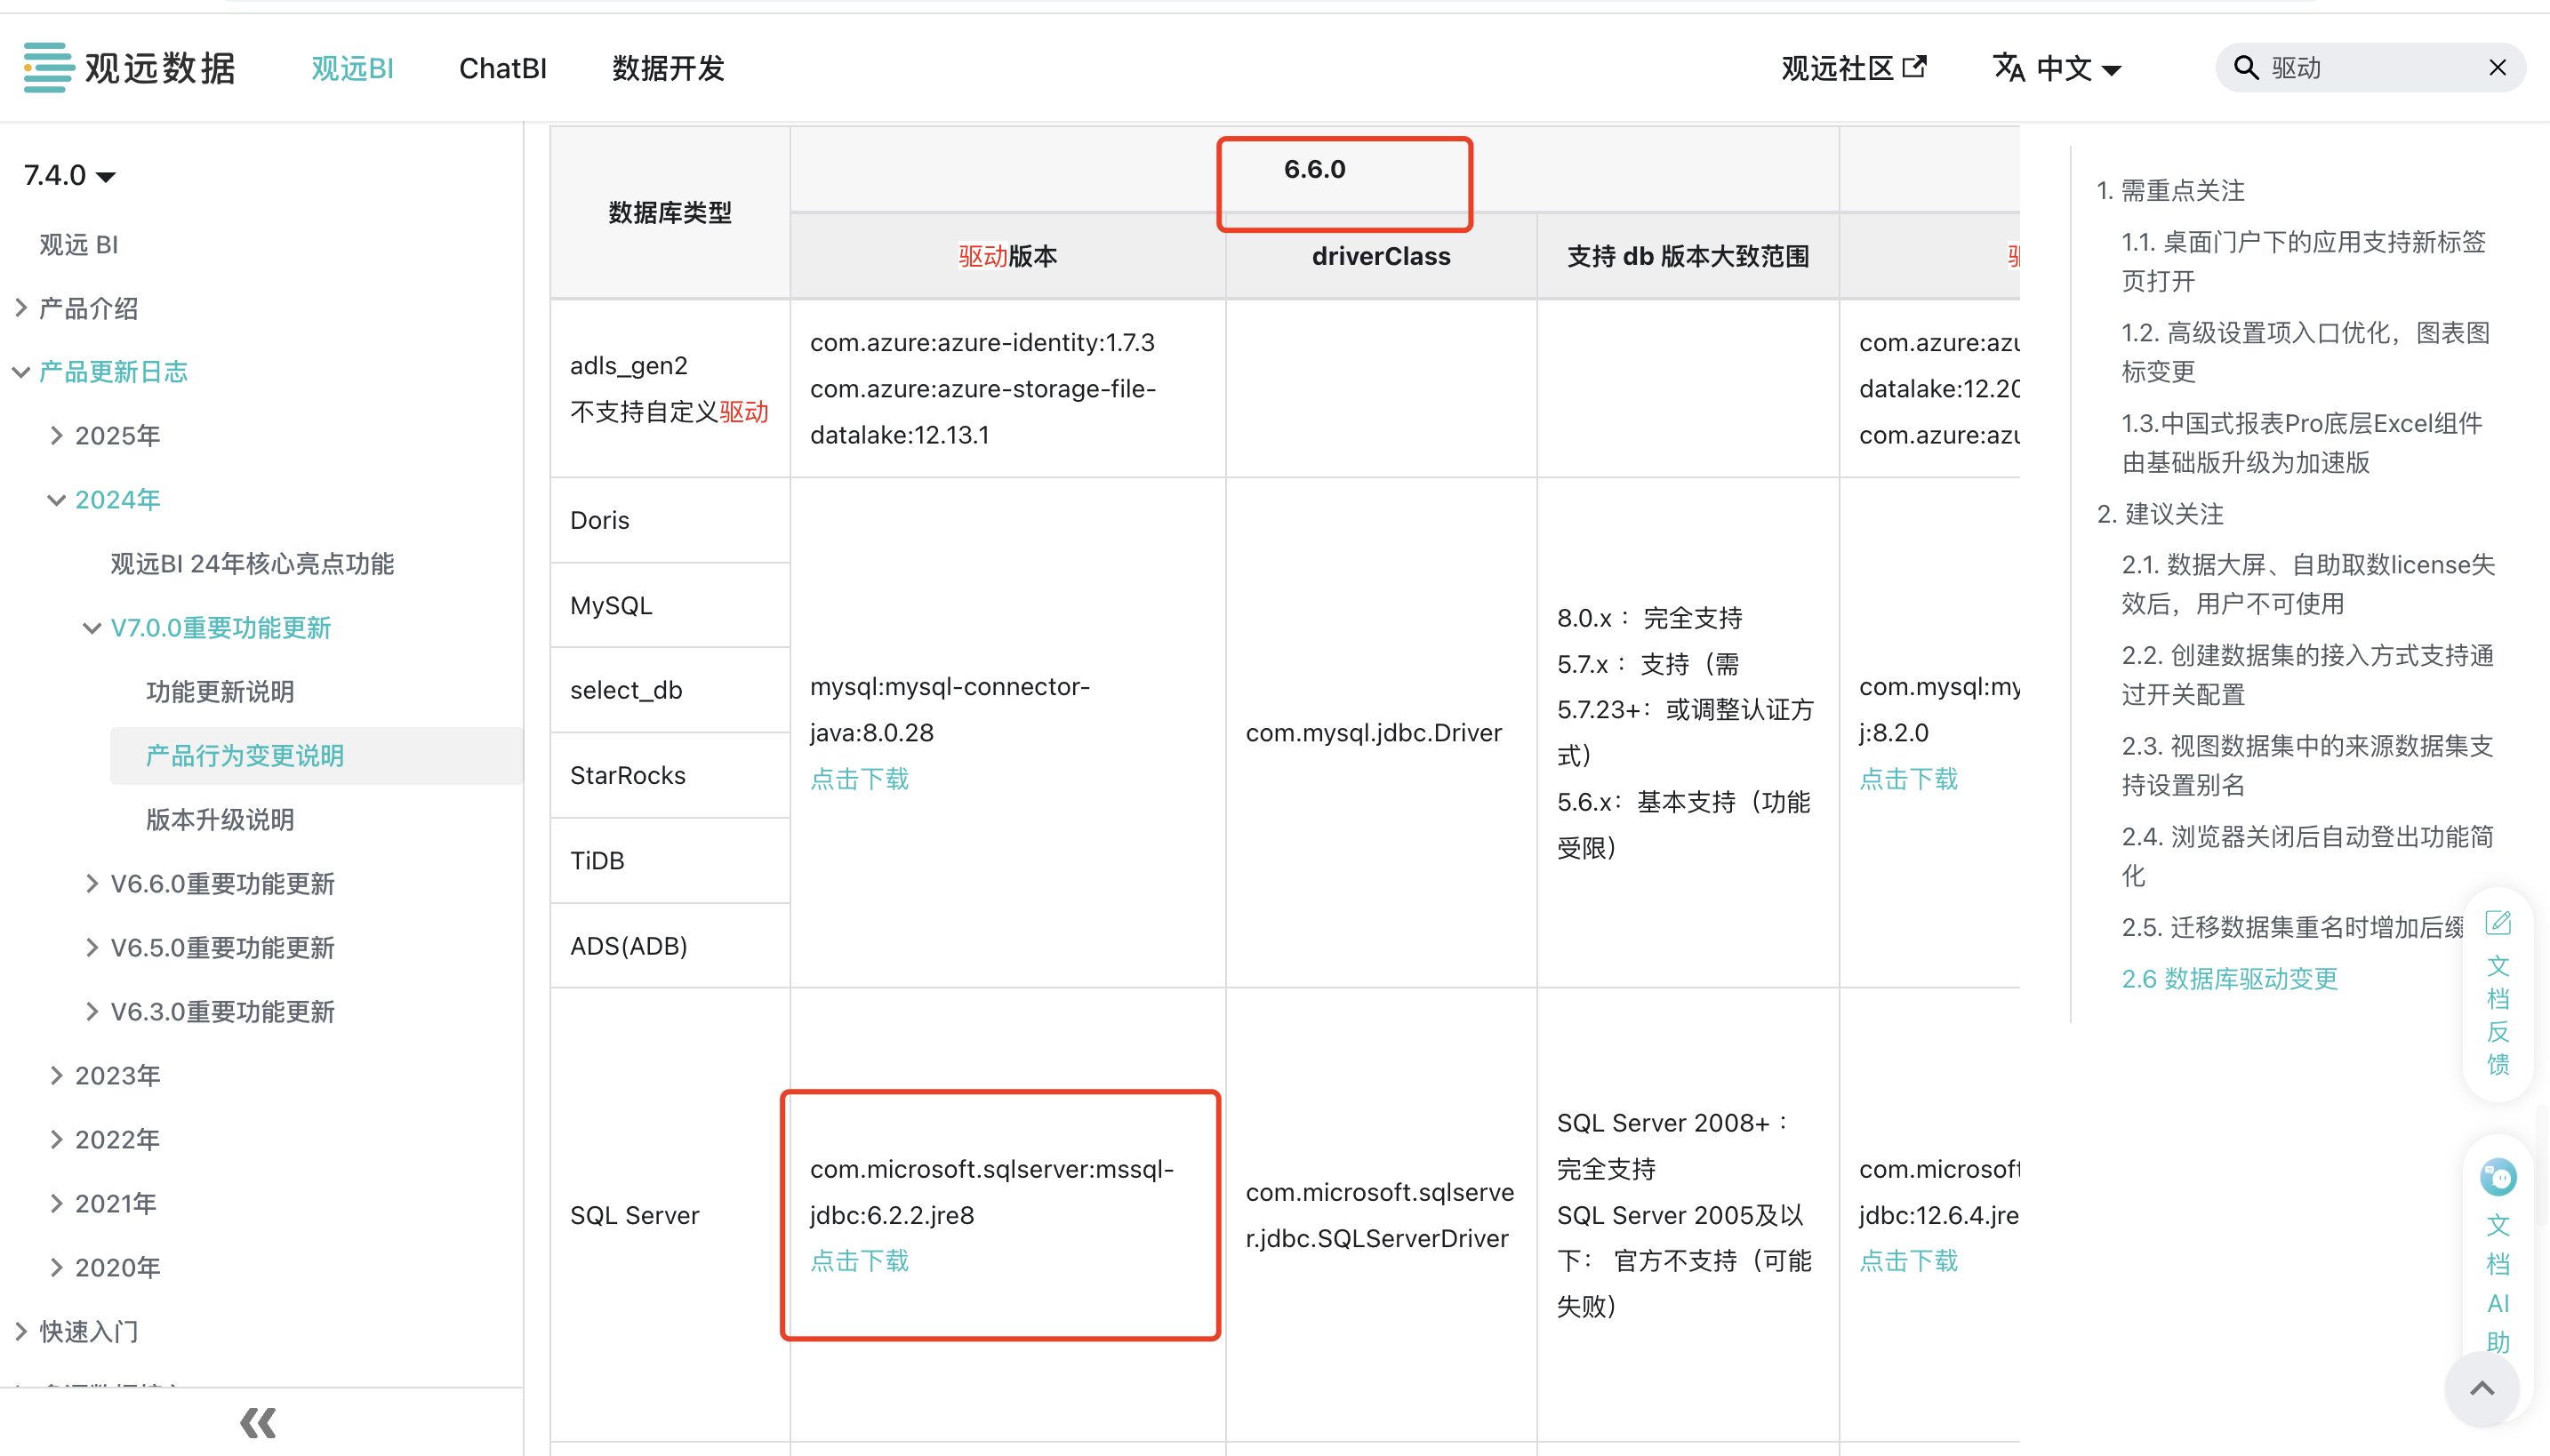This screenshot has height=1456, width=2550.
Task: Click the search magnifier icon
Action: [x=2246, y=68]
